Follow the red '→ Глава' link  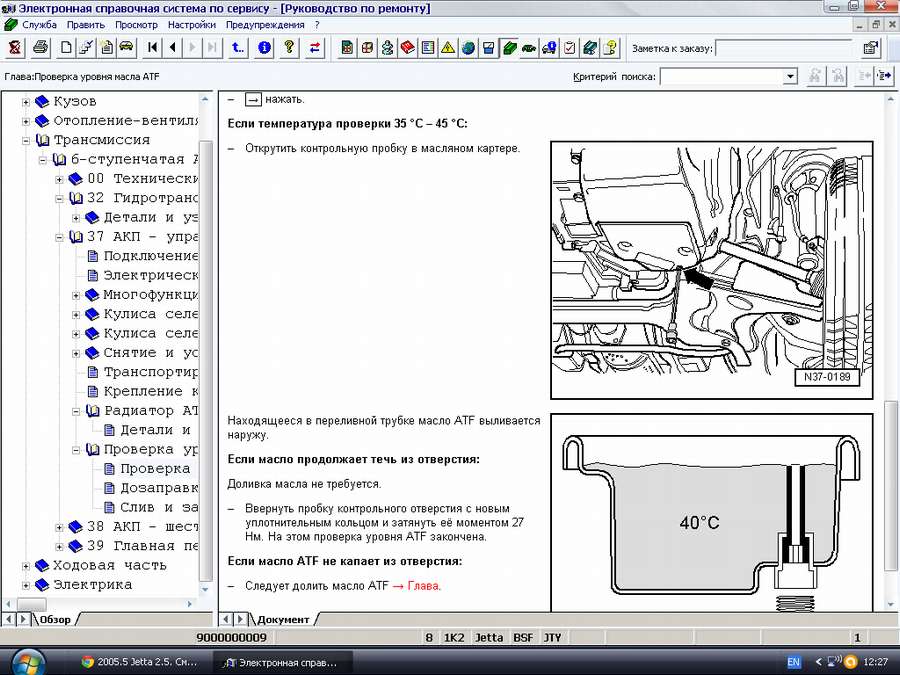417,586
